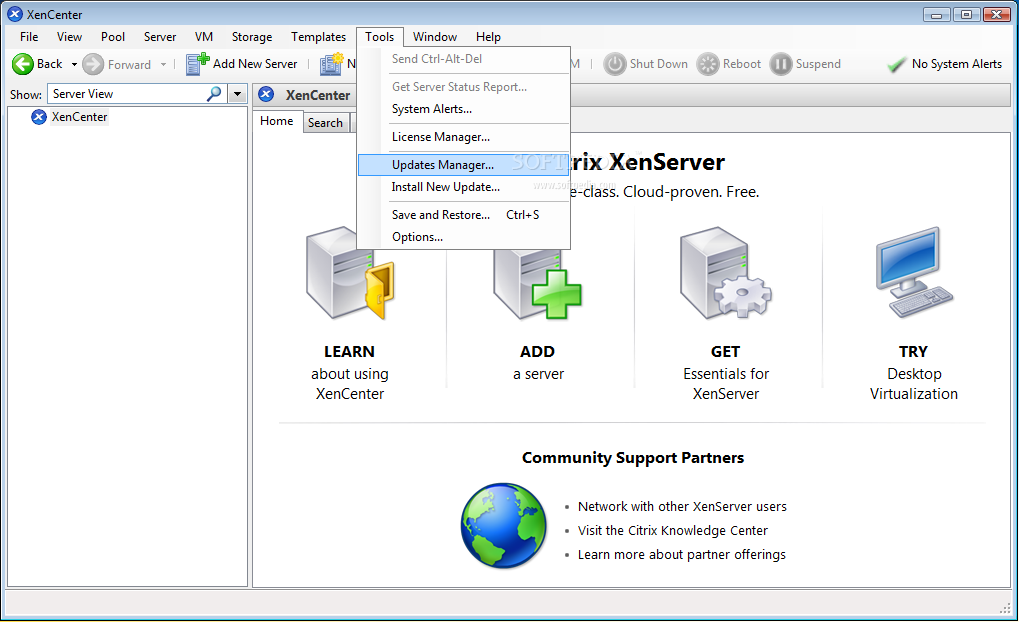Click the green checkmark system alerts icon

(897, 64)
